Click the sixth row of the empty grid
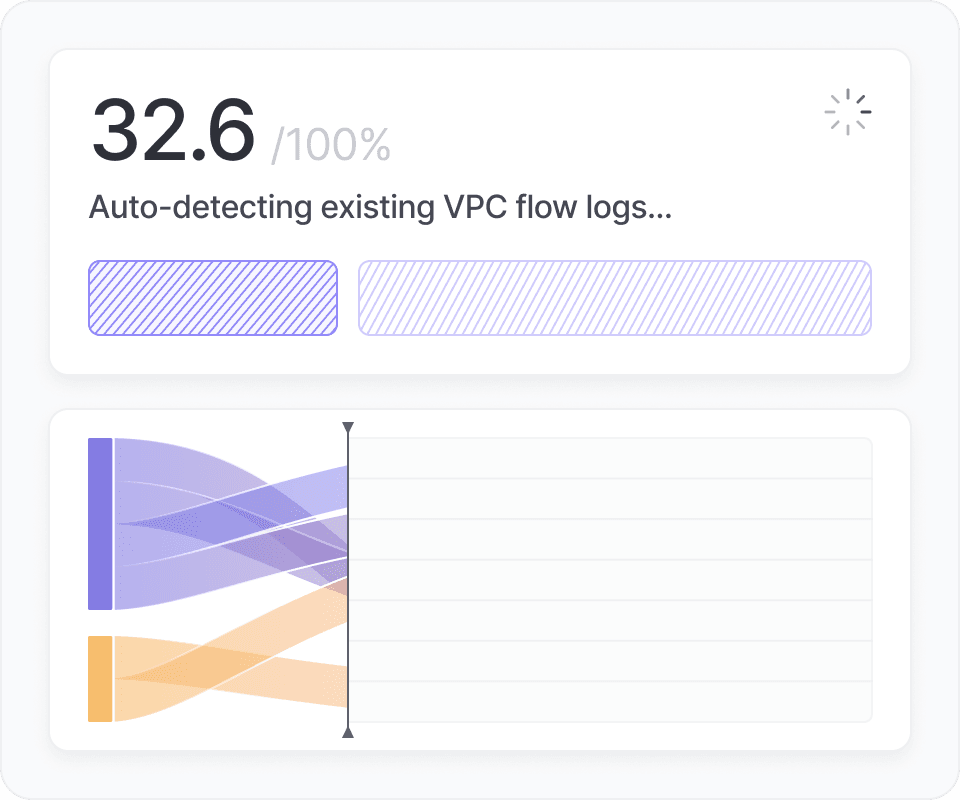 (x=610, y=661)
